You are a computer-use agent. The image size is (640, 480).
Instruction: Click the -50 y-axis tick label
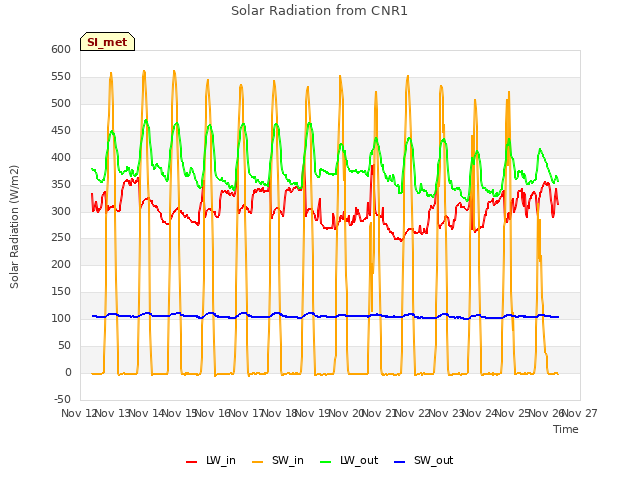coord(62,399)
